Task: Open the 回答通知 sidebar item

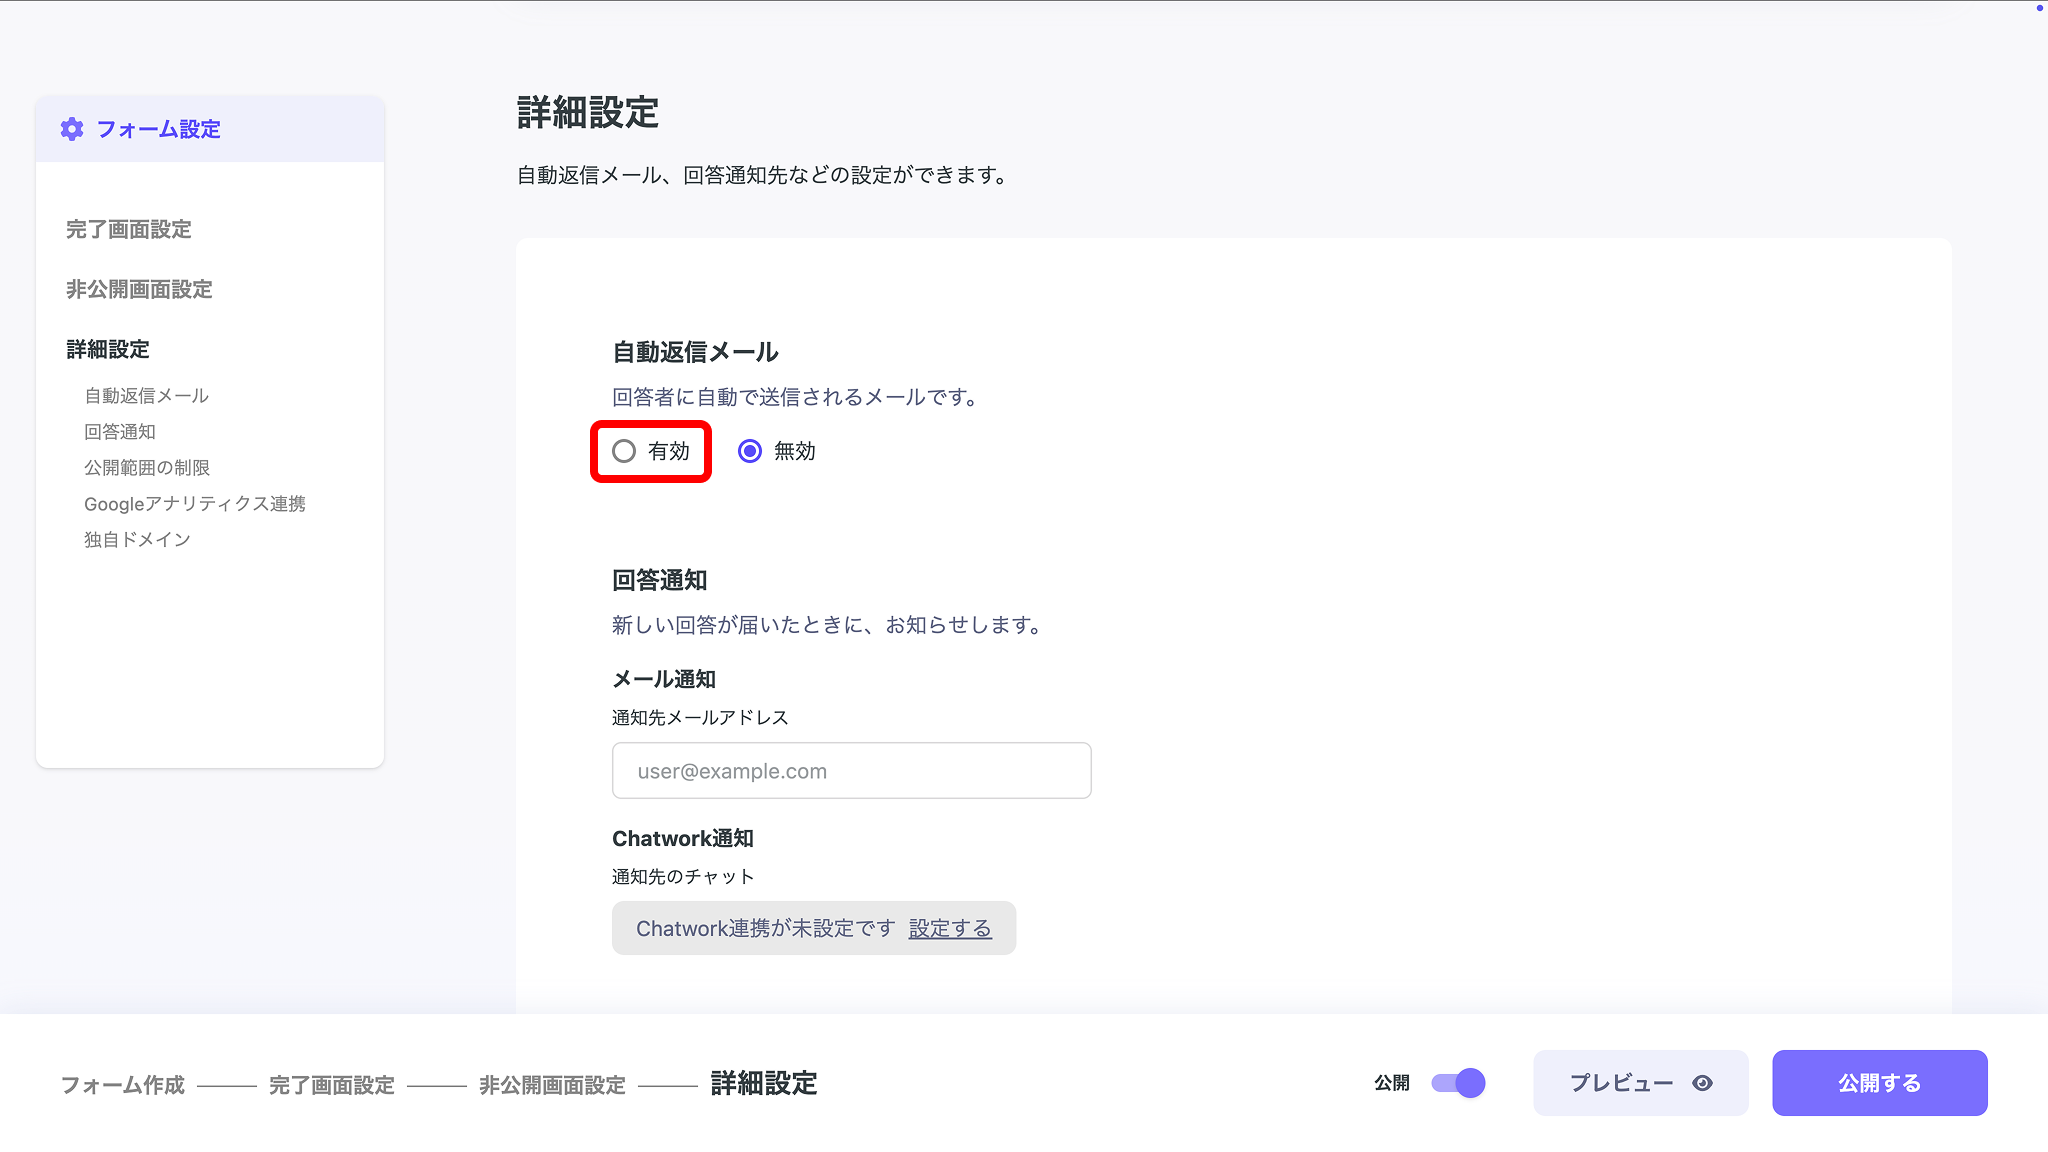Action: (x=120, y=431)
